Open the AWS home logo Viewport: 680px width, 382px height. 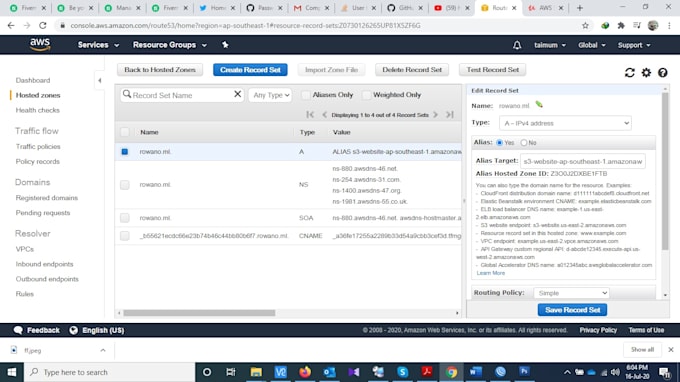[x=40, y=45]
